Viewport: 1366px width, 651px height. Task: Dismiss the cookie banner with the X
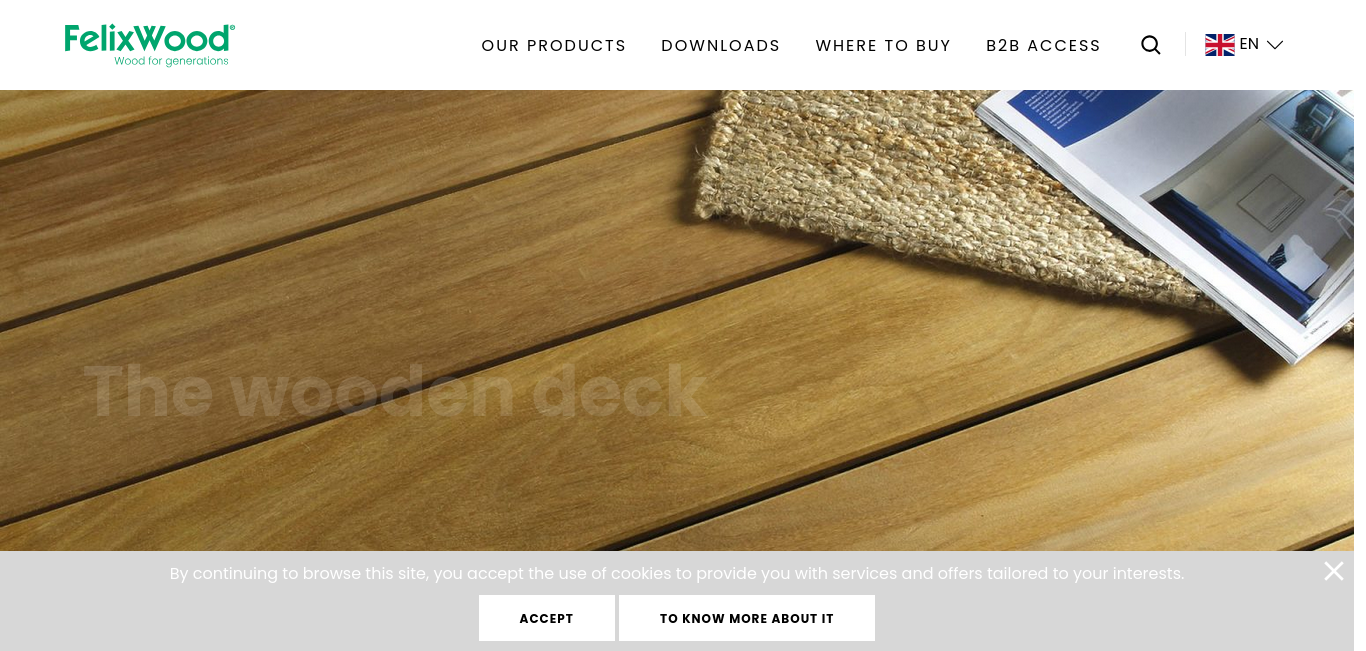pyautogui.click(x=1334, y=571)
